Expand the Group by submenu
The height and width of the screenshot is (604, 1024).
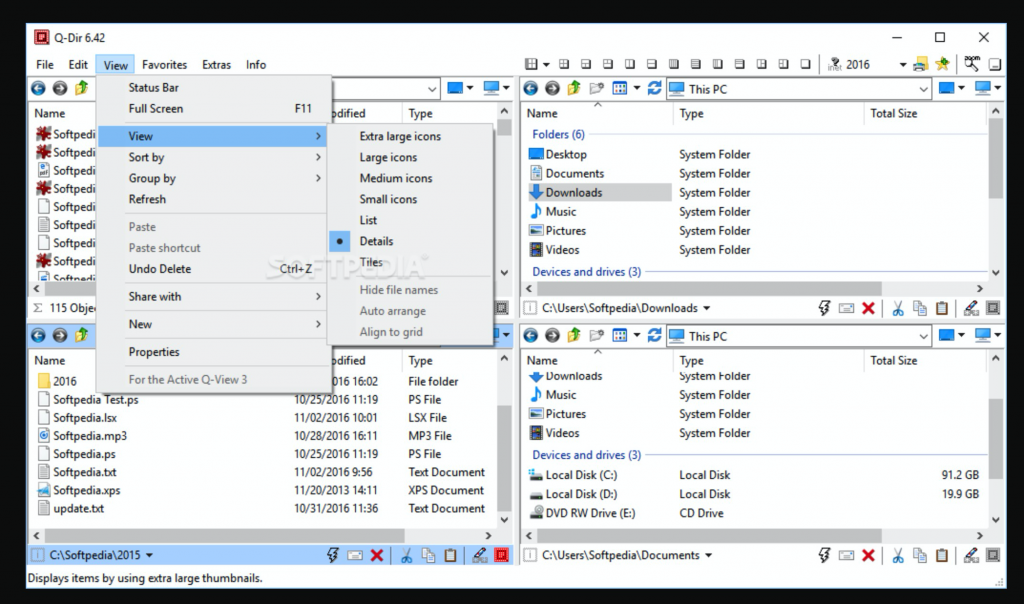click(213, 178)
